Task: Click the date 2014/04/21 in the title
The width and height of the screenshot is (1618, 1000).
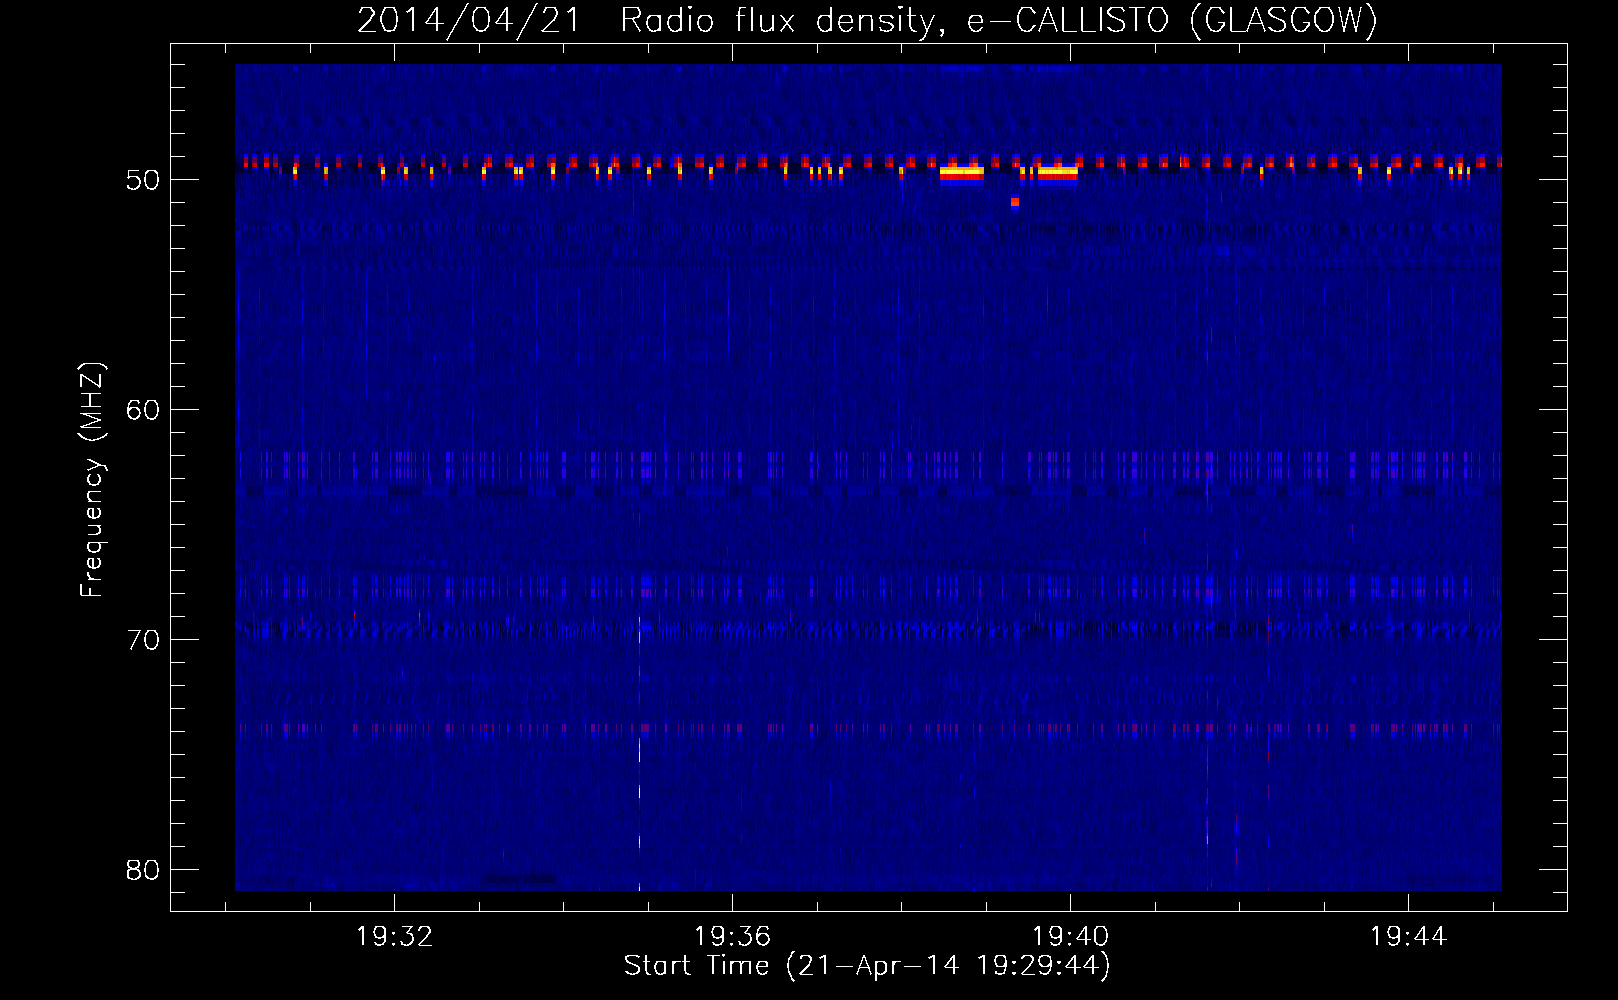Action: [469, 20]
